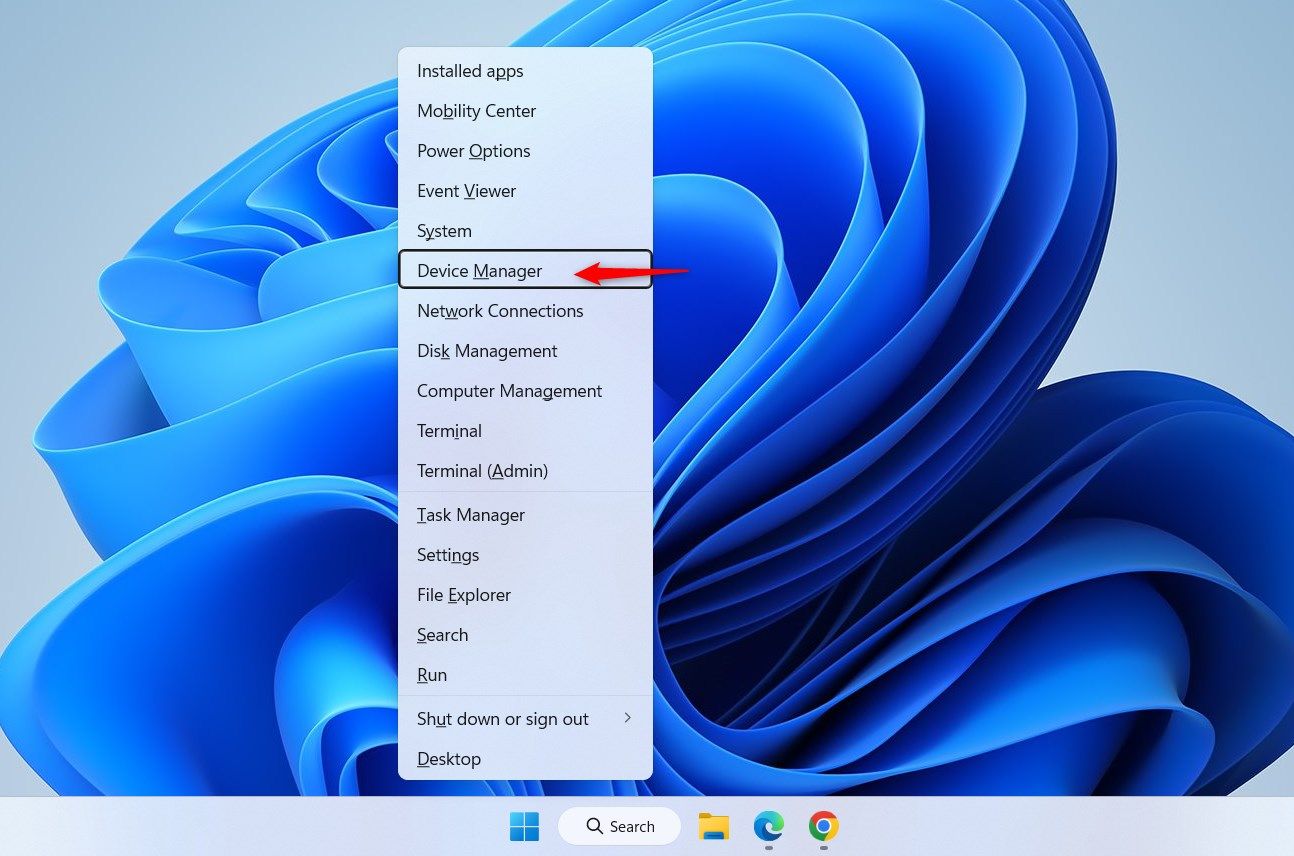This screenshot has height=856, width=1294.
Task: Open Network Connections
Action: click(500, 311)
